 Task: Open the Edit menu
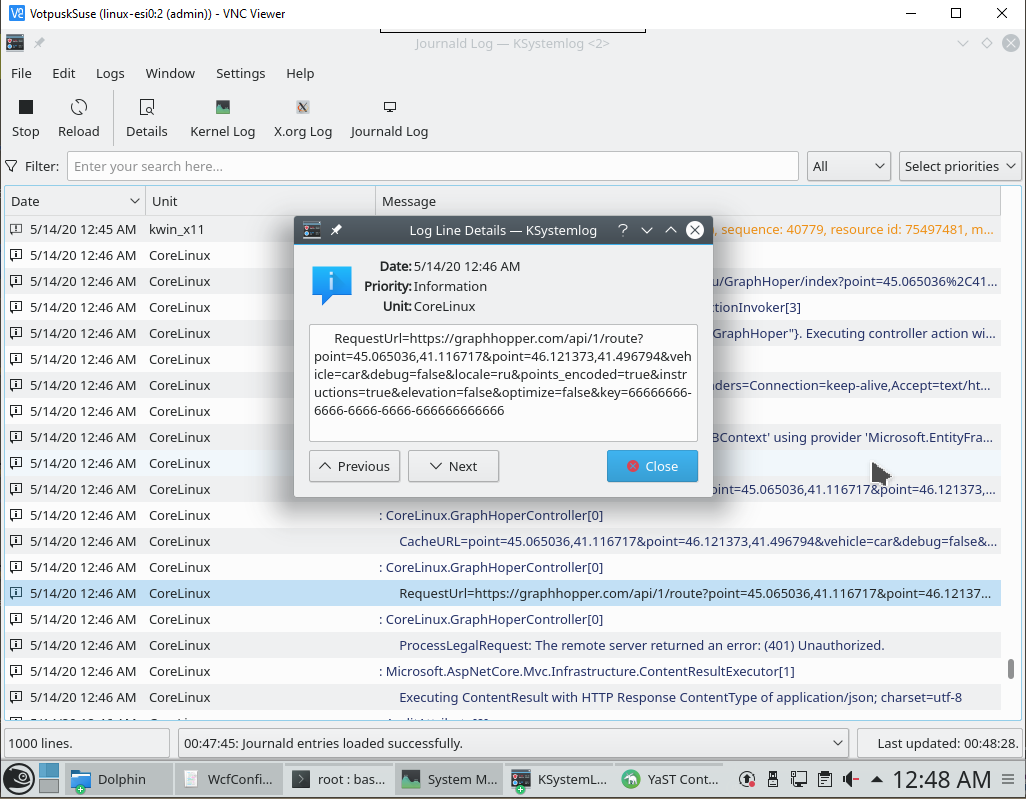(x=63, y=73)
